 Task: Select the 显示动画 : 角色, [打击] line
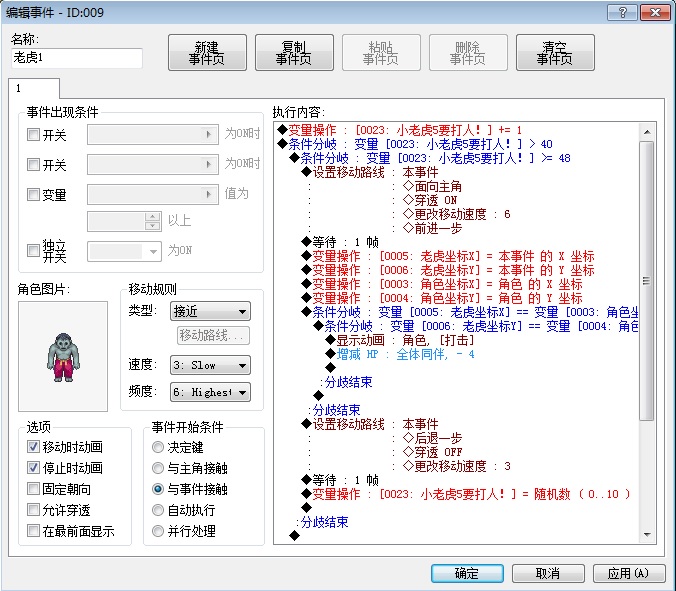click(400, 340)
